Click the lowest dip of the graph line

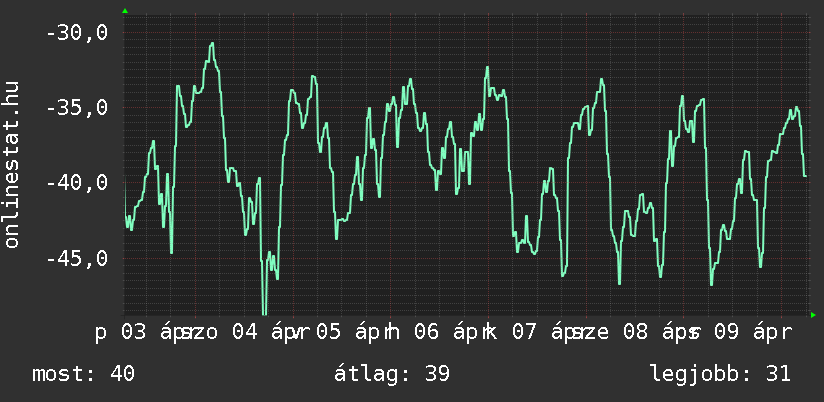tap(264, 312)
